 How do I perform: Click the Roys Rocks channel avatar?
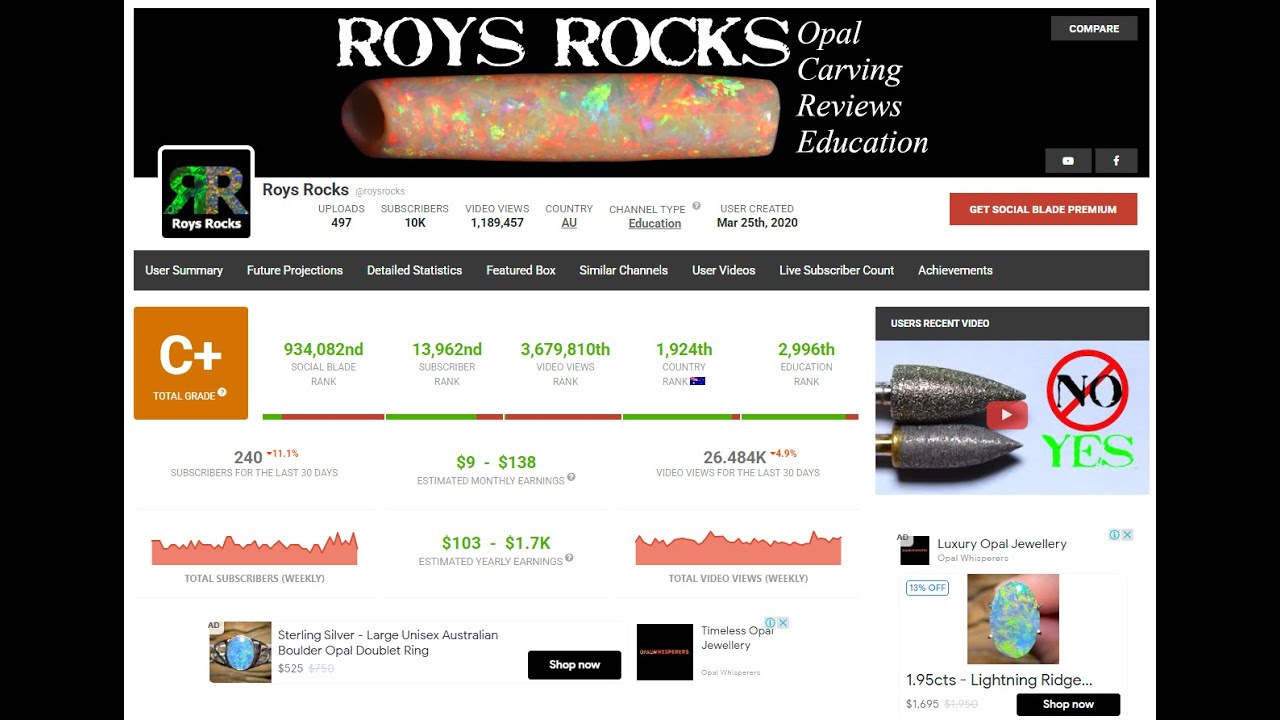tap(206, 193)
